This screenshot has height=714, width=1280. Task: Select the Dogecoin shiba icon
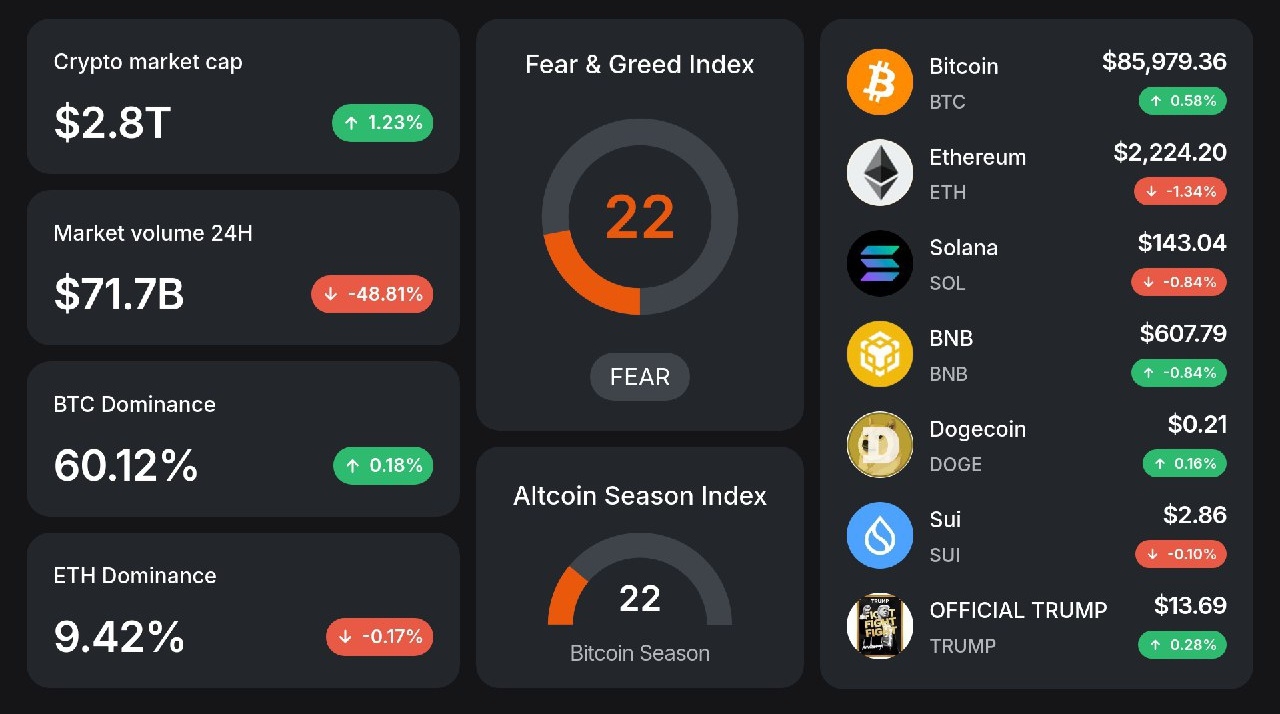click(x=880, y=445)
